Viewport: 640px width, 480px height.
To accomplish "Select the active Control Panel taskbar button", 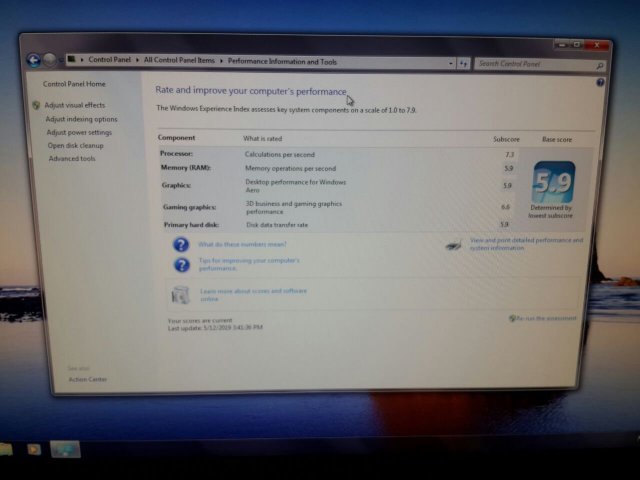I will 65,449.
